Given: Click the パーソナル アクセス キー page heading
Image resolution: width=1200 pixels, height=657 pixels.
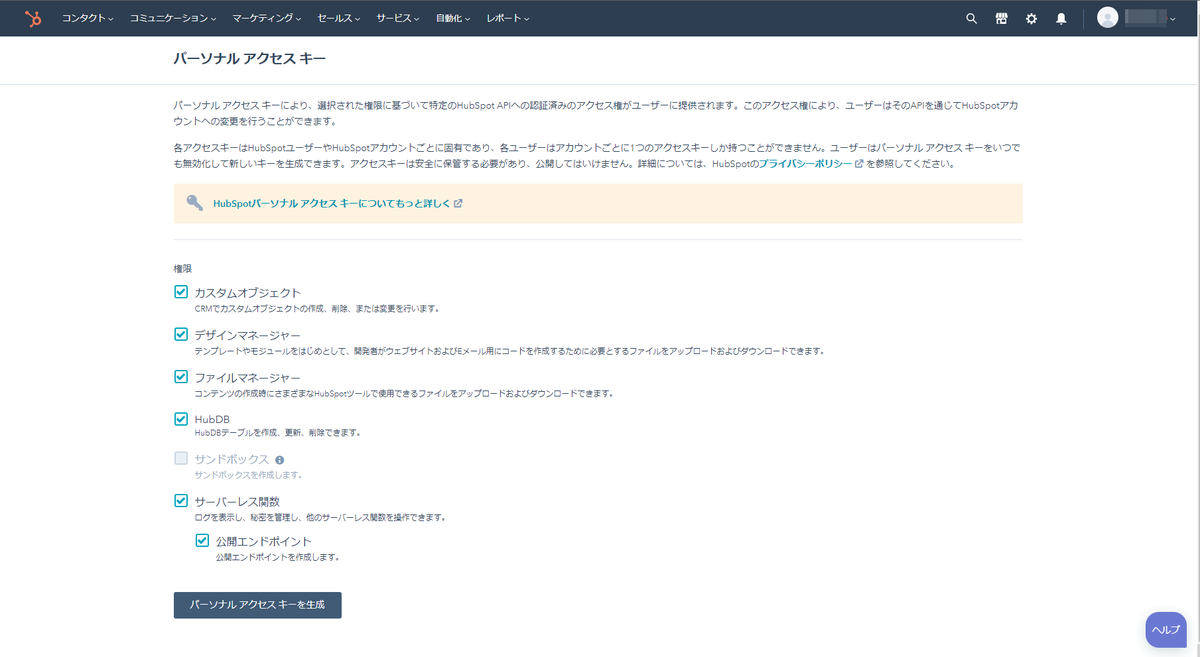Looking at the screenshot, I should 250,60.
